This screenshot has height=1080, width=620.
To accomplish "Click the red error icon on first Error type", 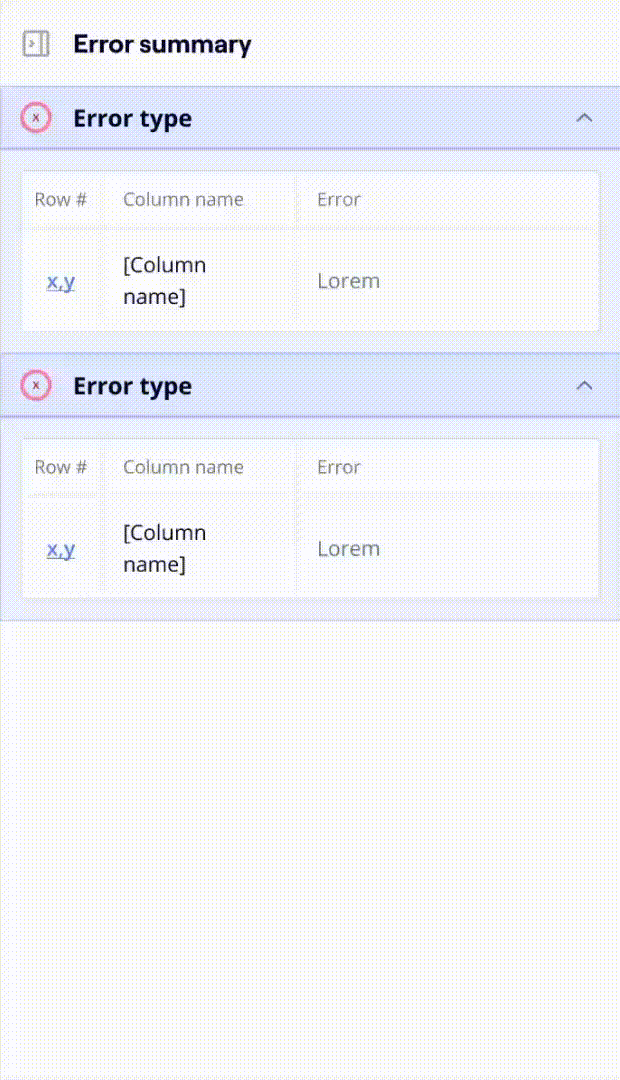I will click(36, 117).
